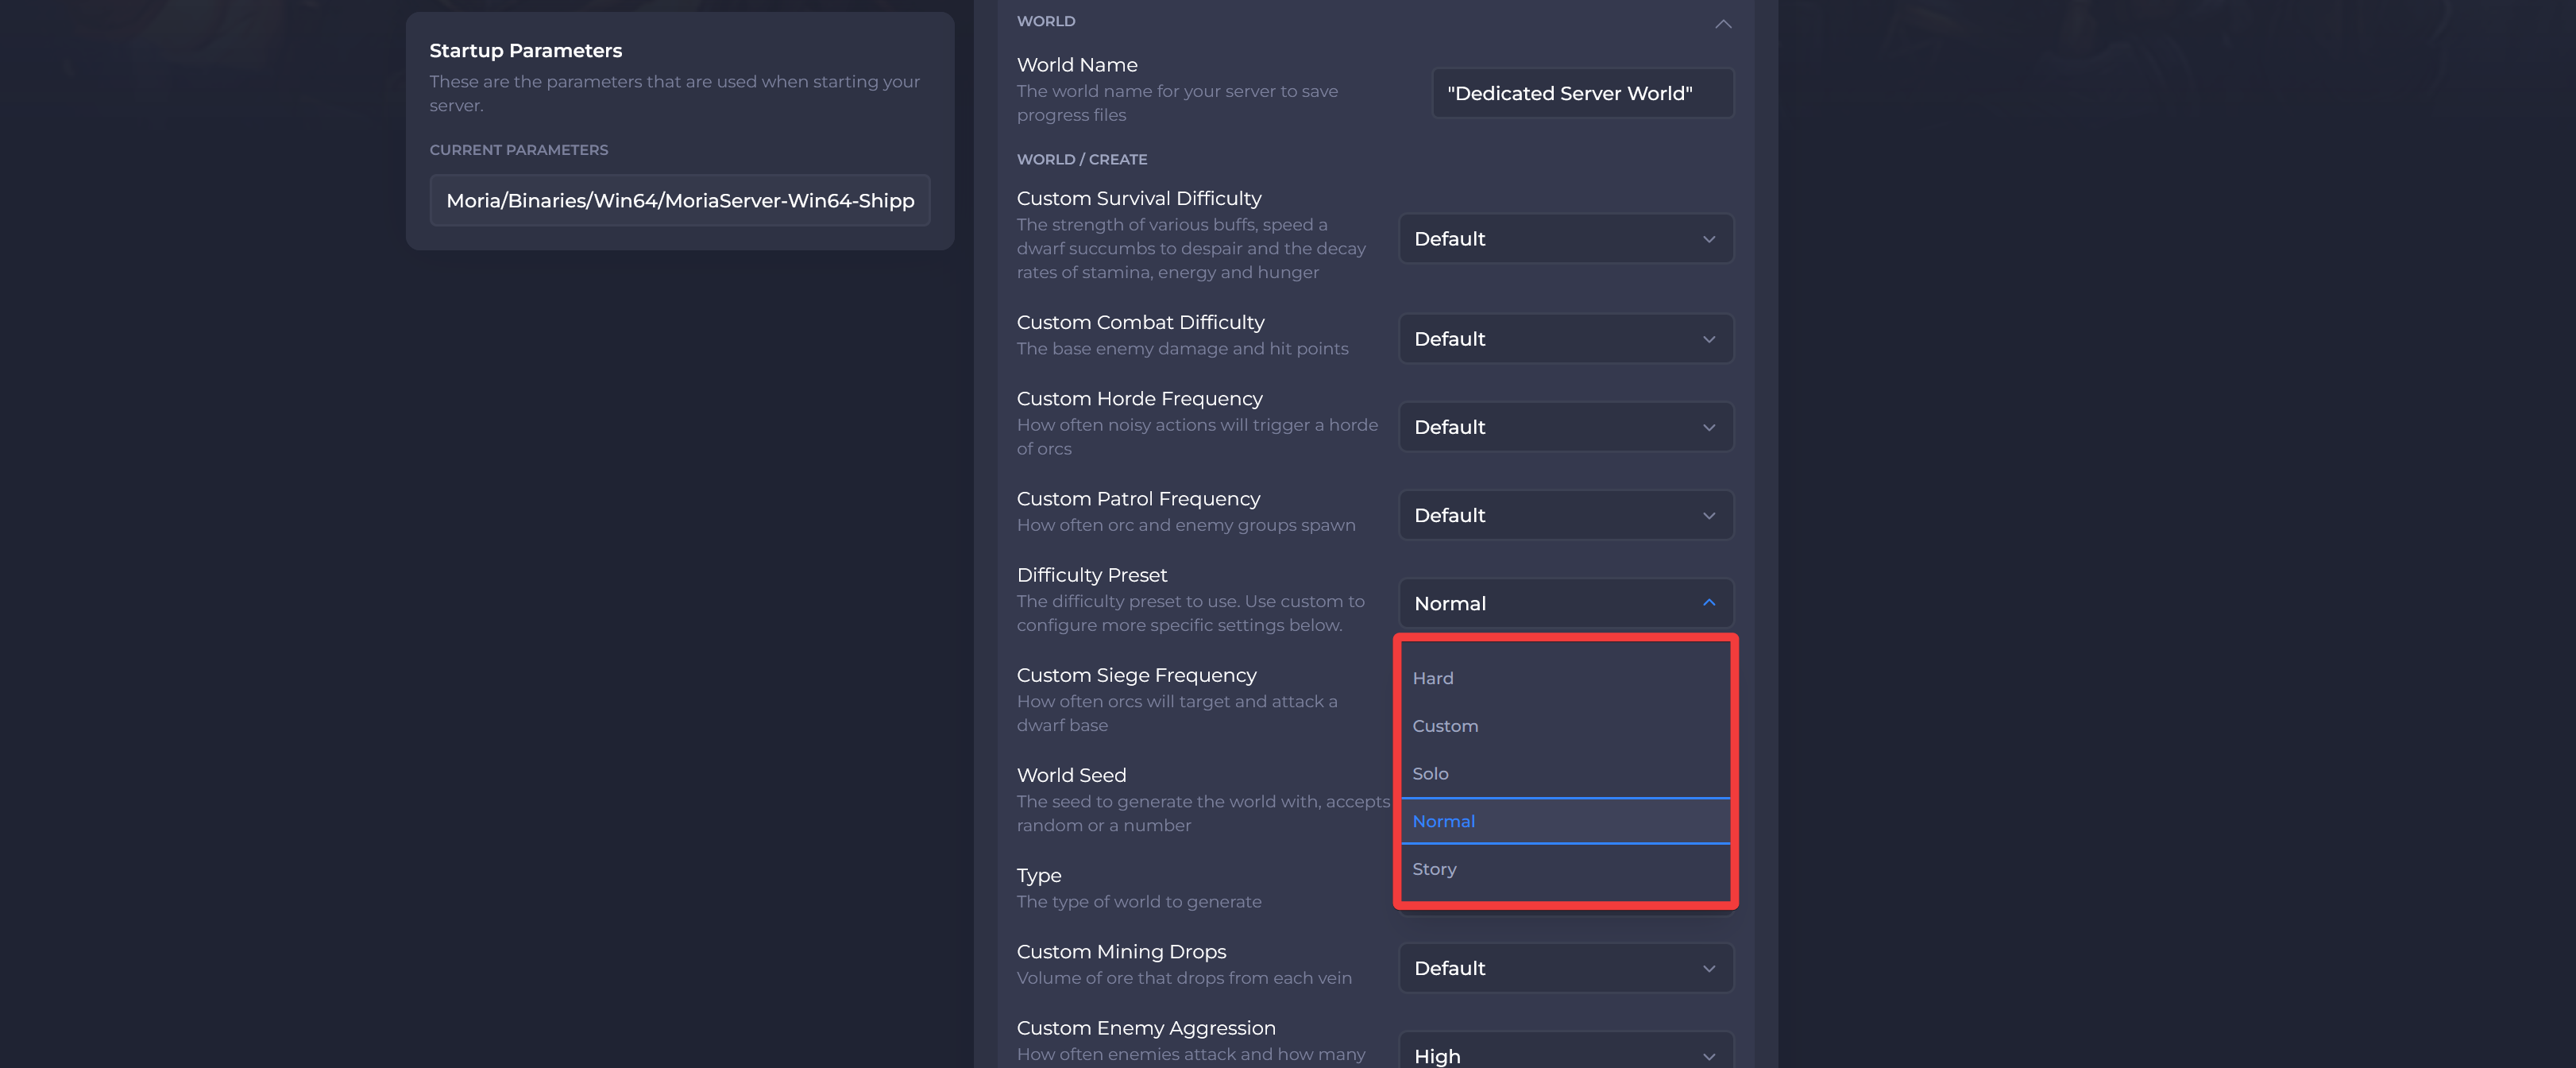This screenshot has width=2576, height=1068.
Task: Close the Difficulty Preset dropdown
Action: tap(1565, 603)
